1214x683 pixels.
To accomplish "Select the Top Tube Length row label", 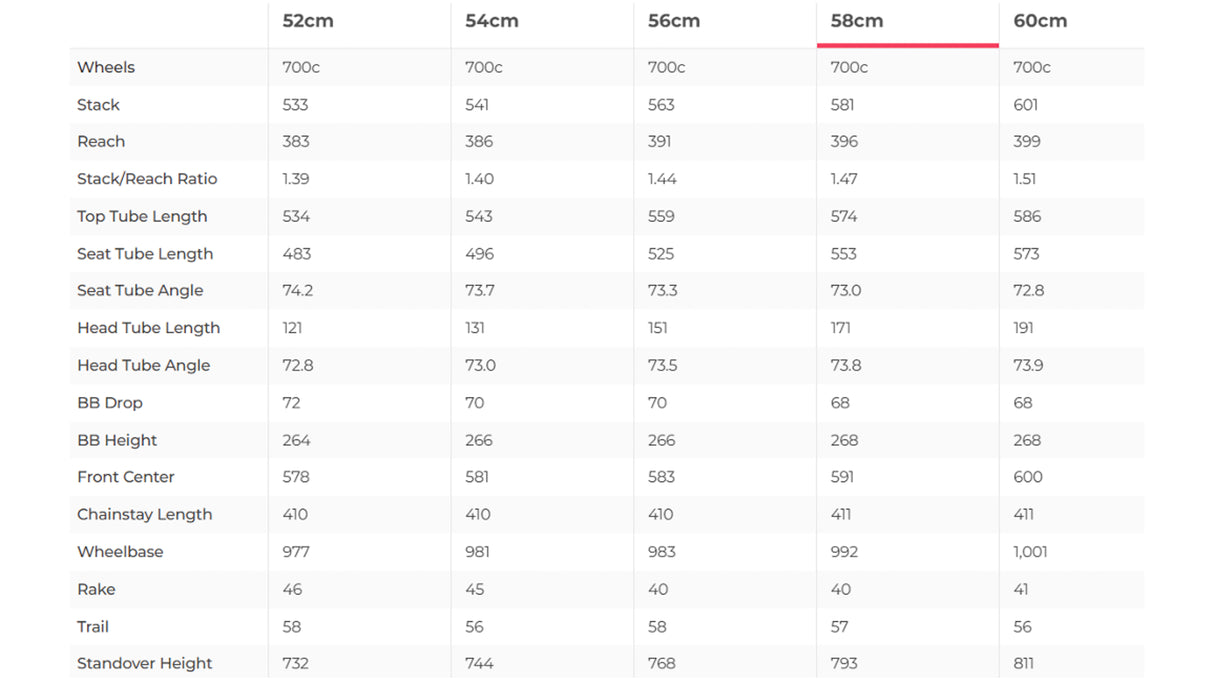I will point(142,216).
